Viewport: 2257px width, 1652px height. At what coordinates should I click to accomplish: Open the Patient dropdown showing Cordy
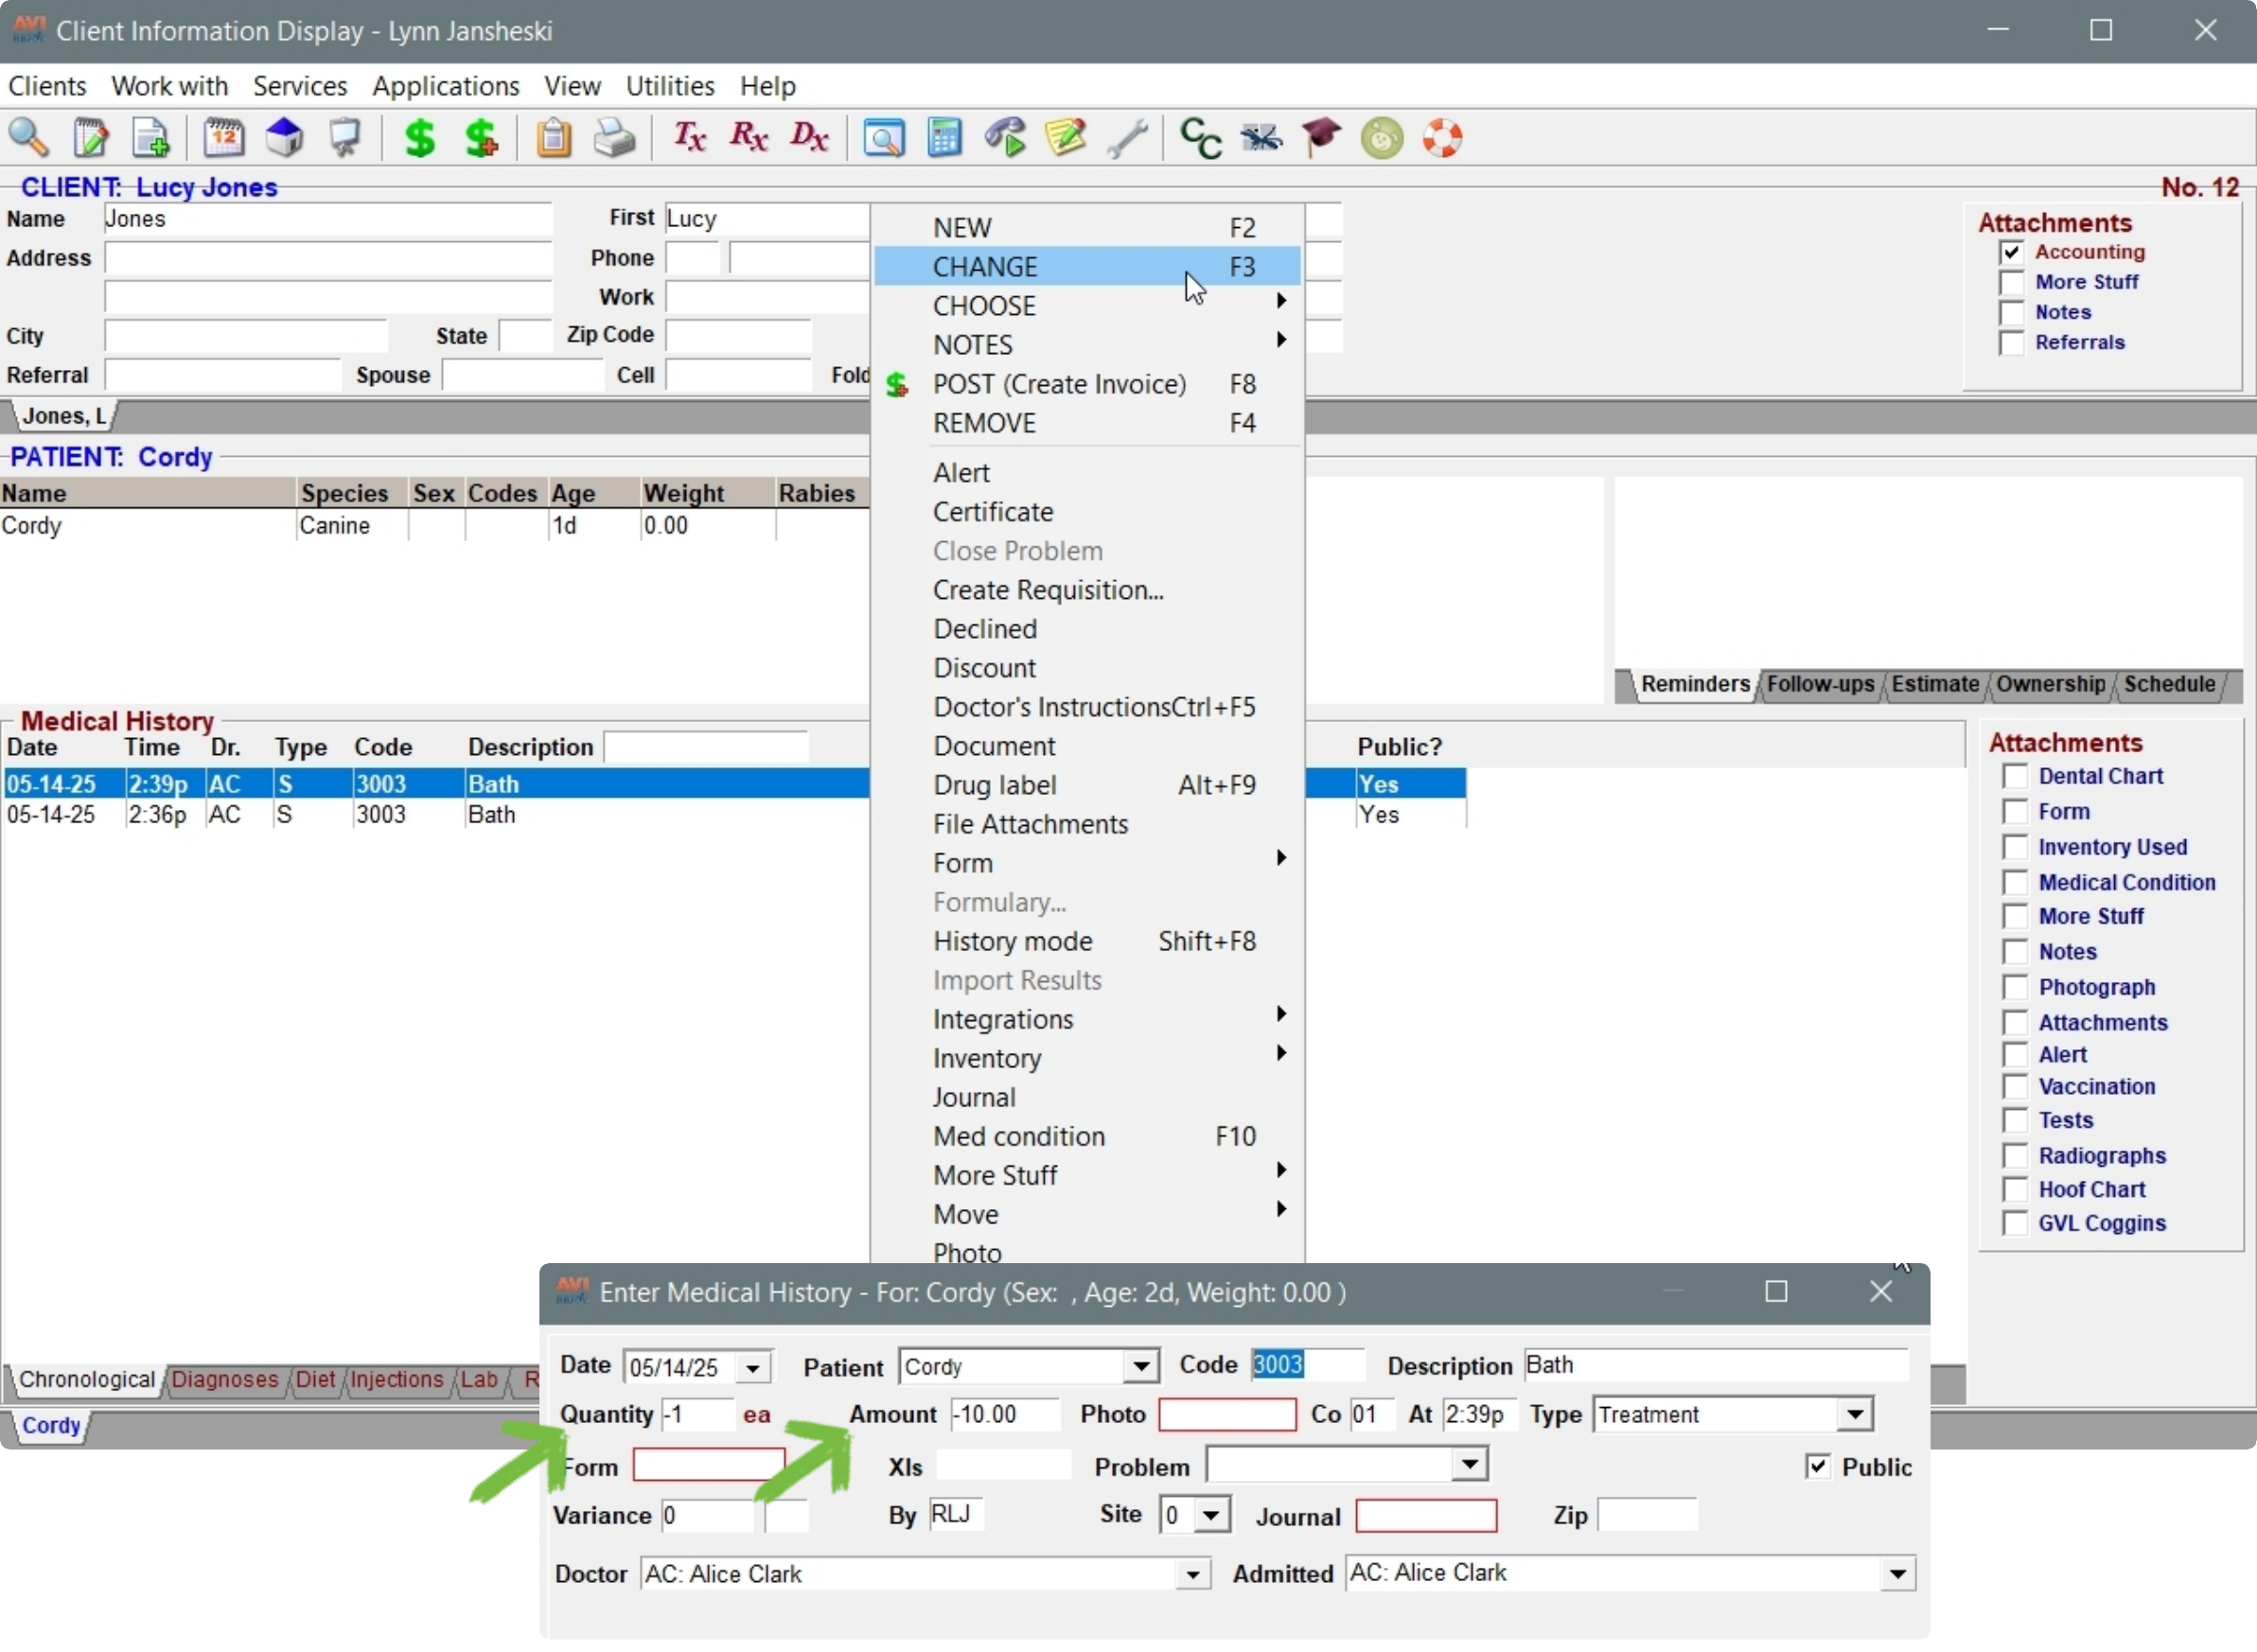(x=1140, y=1366)
